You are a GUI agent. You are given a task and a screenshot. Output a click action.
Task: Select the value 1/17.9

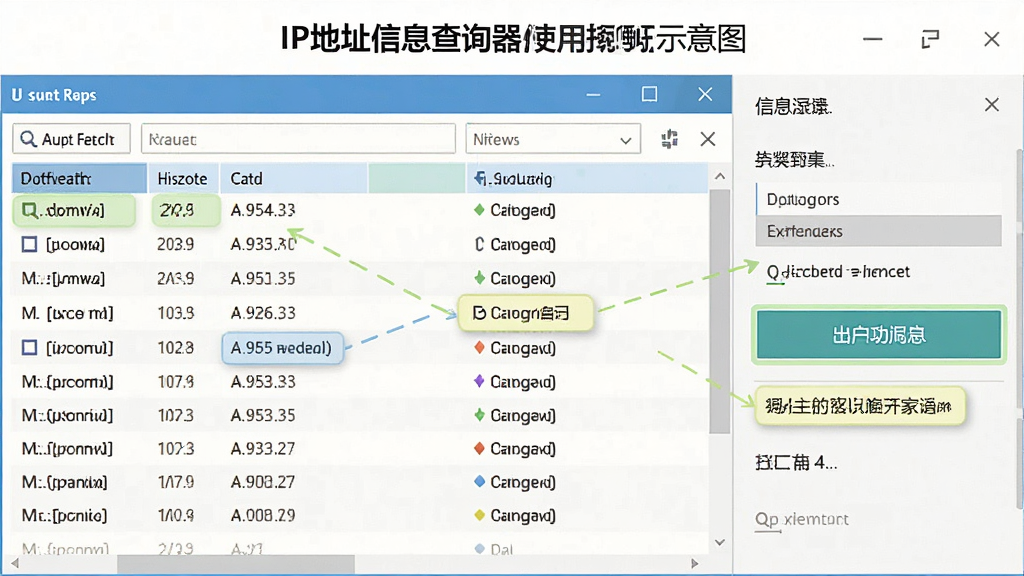tap(176, 482)
